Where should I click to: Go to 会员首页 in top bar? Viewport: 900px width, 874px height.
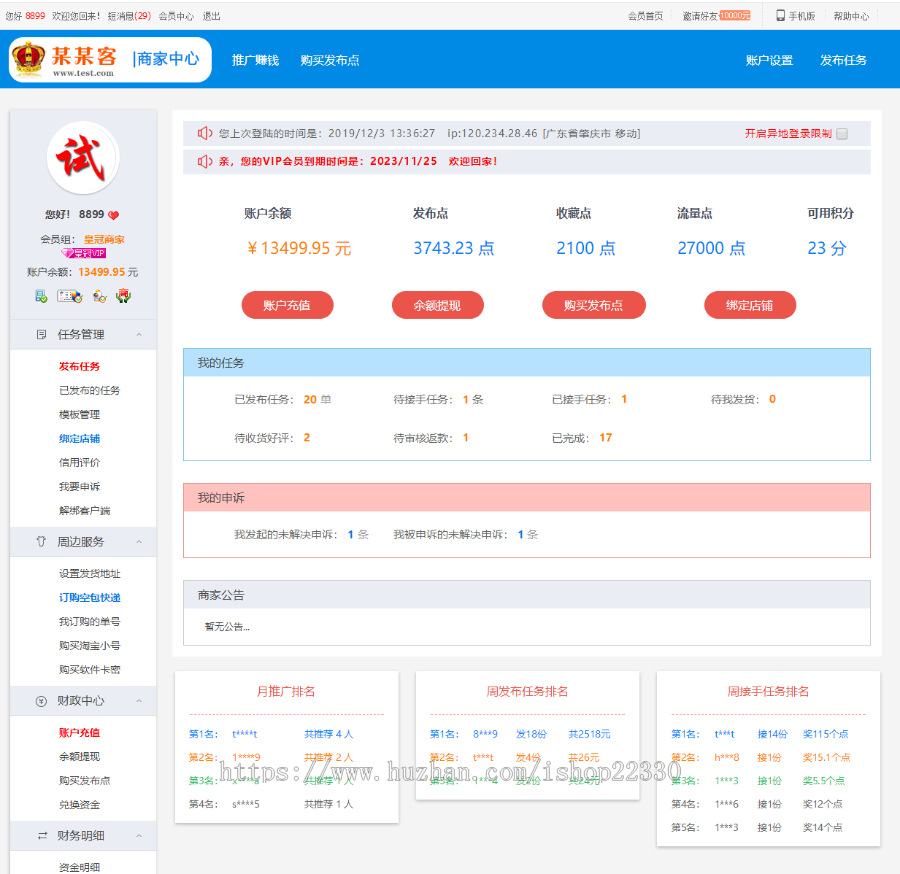tap(645, 16)
